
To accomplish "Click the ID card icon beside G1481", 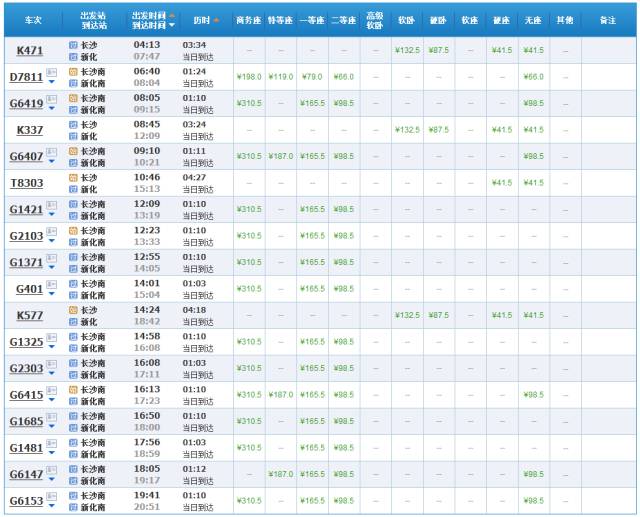I will coord(51,444).
